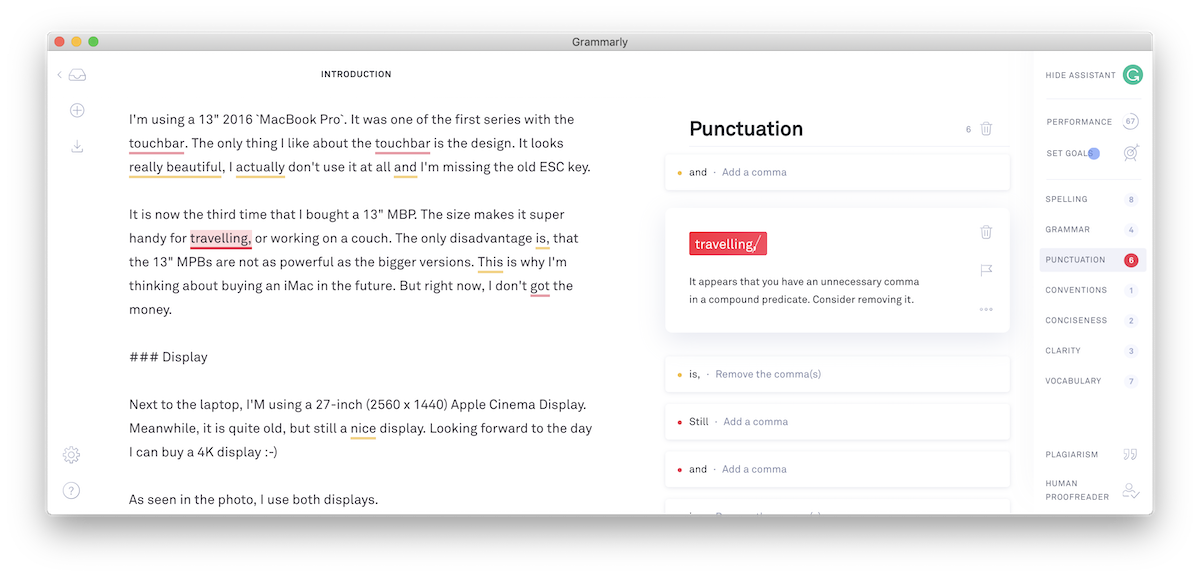Click the quotation mark icon beside Plagiarism
Viewport: 1200px width, 577px height.
point(1131,454)
